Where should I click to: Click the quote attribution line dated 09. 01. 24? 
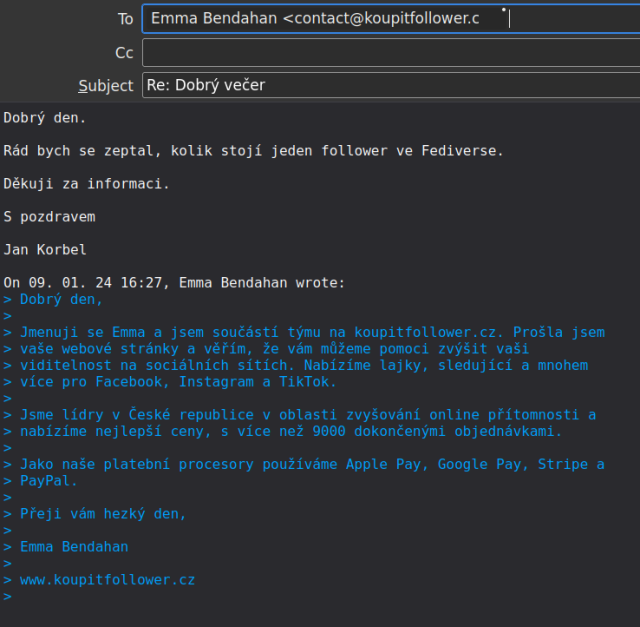click(x=174, y=283)
